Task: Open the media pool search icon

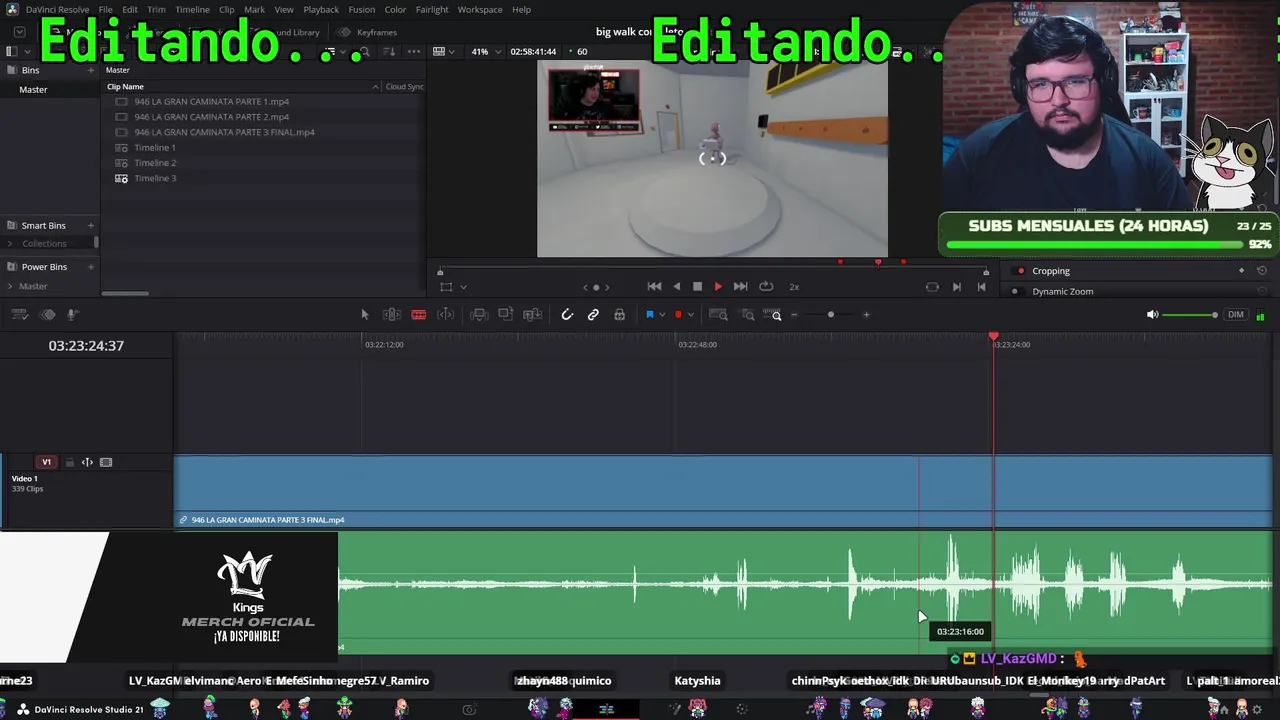Action: point(364,51)
